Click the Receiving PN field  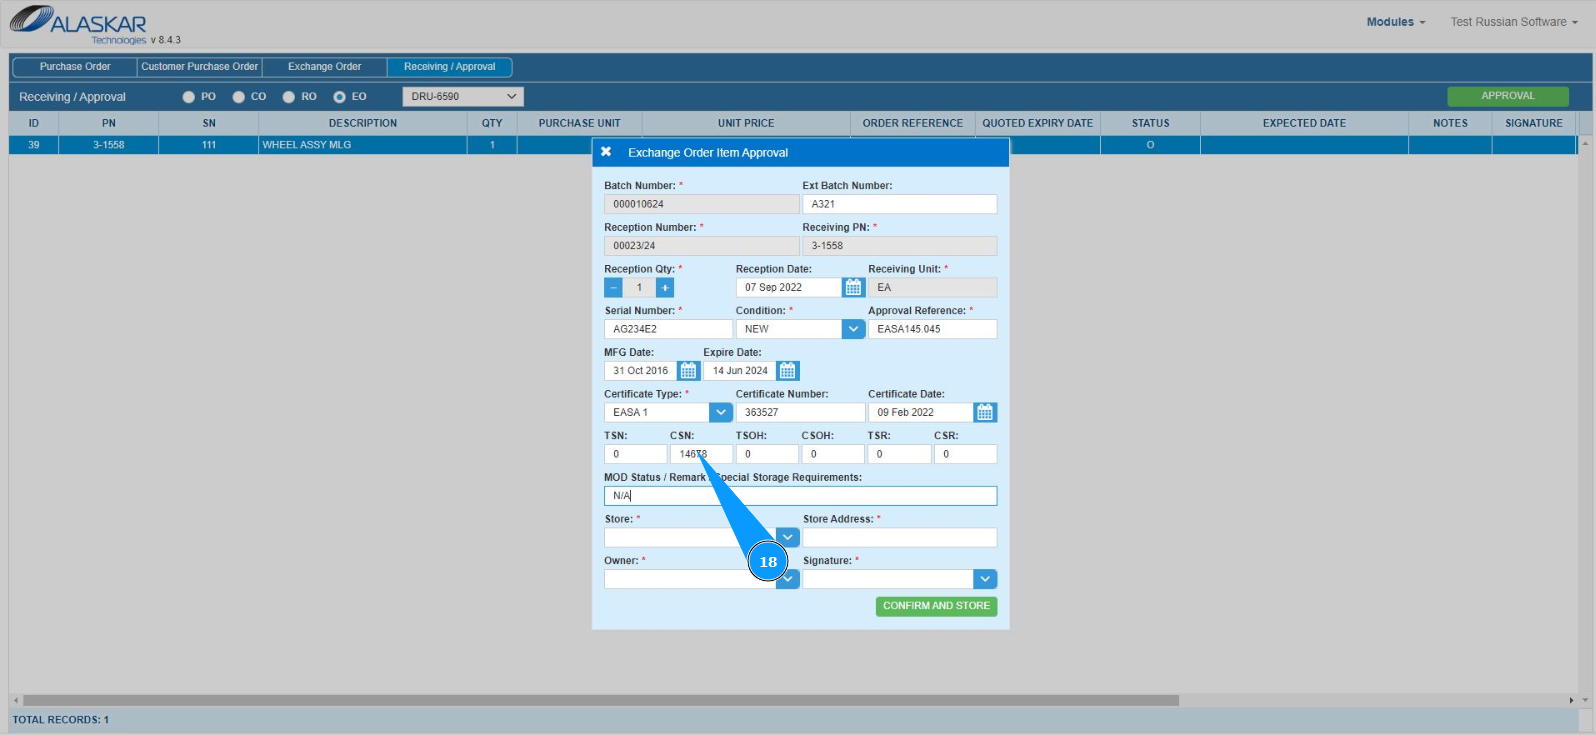point(900,246)
